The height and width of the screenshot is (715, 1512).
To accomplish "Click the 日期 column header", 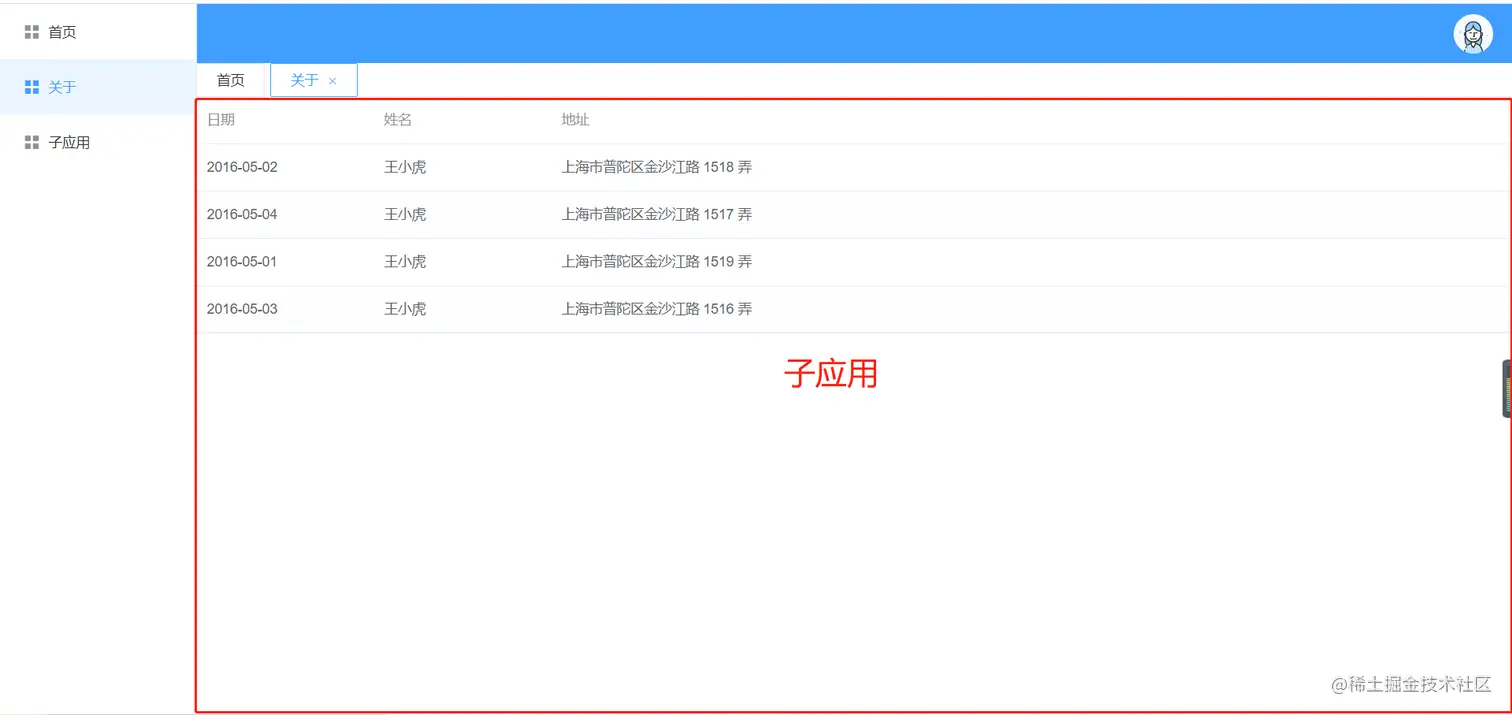I will [221, 120].
